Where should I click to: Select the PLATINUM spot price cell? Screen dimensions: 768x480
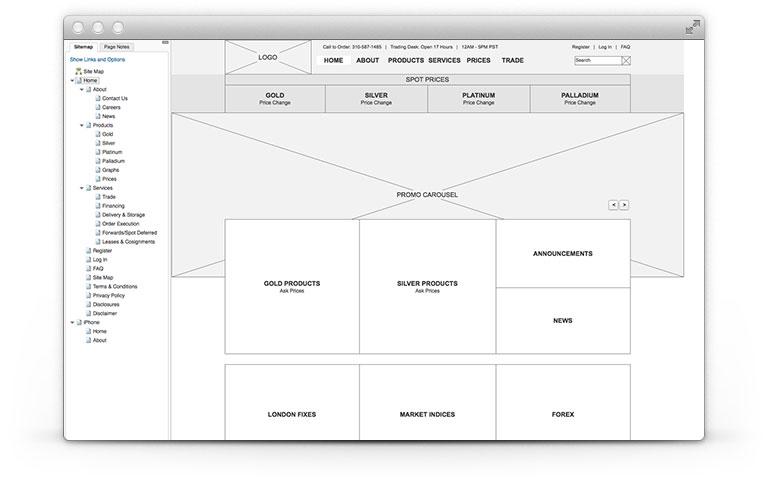(x=479, y=99)
